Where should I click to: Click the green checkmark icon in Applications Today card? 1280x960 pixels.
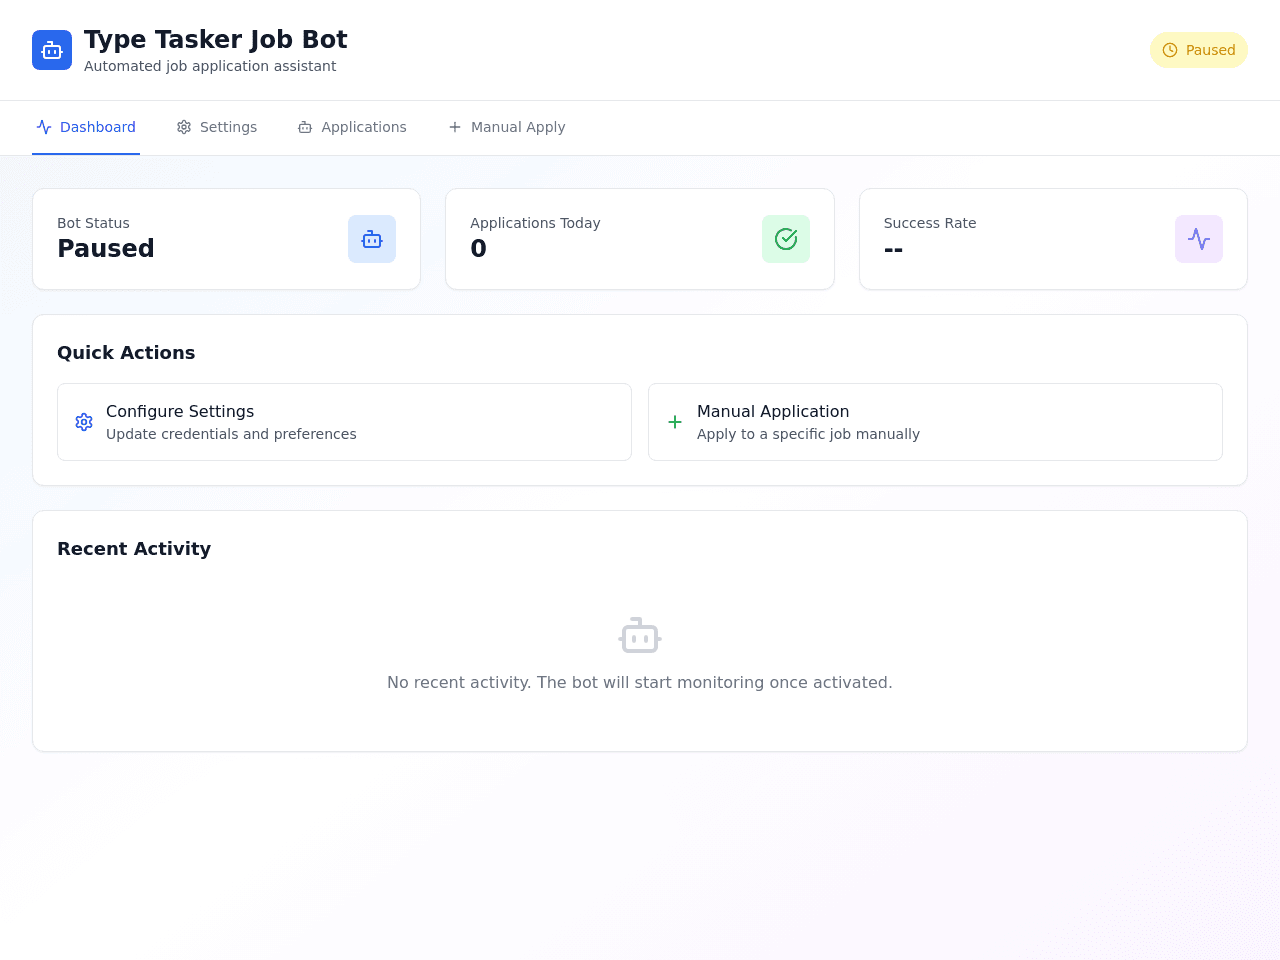pos(786,239)
